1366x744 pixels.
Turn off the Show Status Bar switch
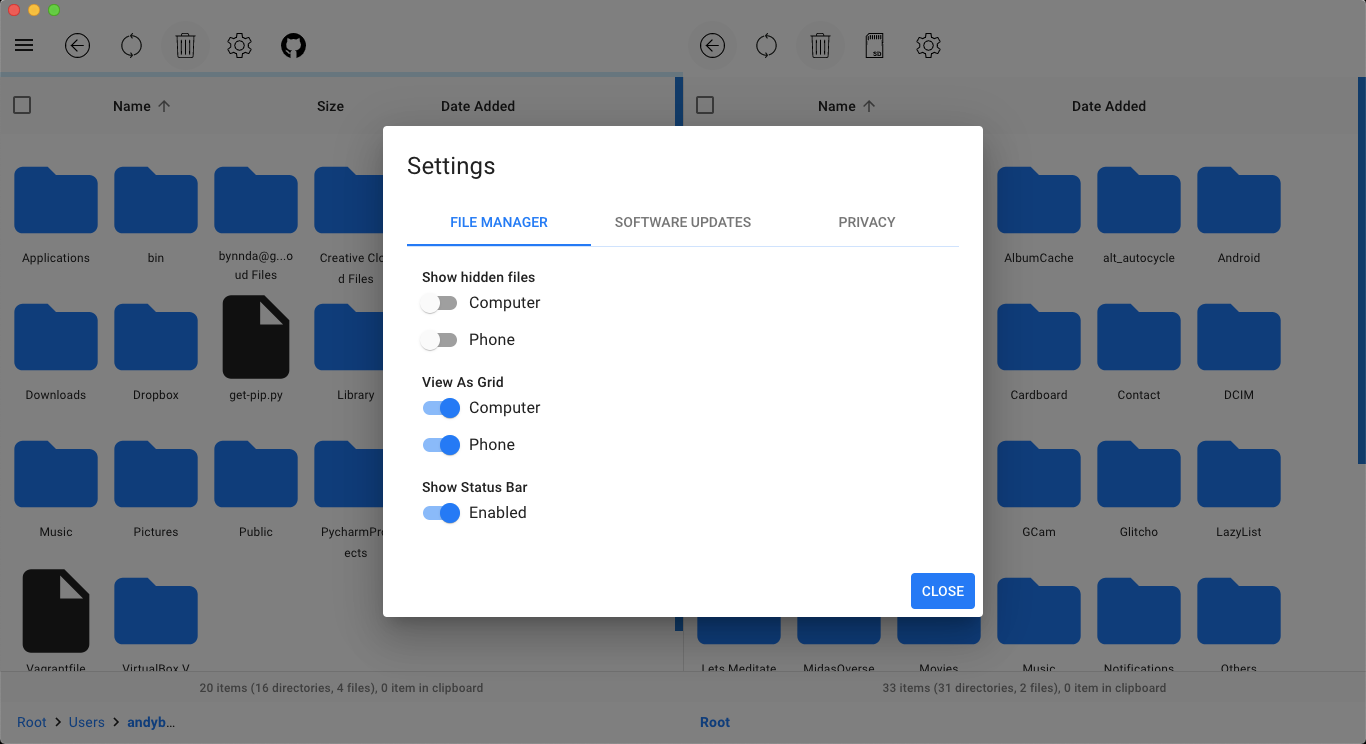click(441, 513)
